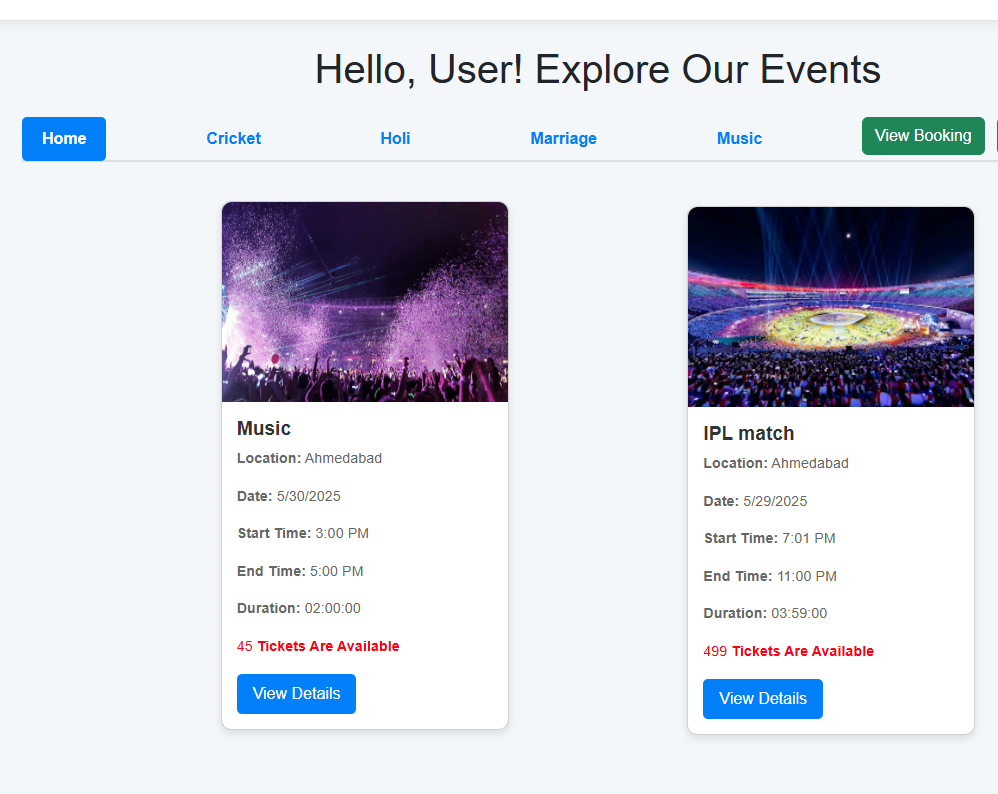Click the IPL match card title
Viewport: 998px width, 794px height.
(748, 434)
